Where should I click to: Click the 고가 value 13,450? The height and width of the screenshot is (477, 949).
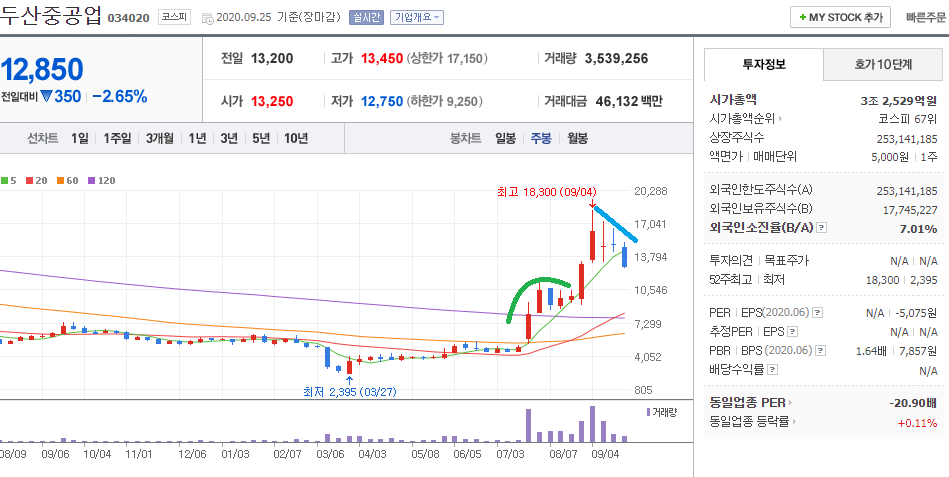click(382, 59)
